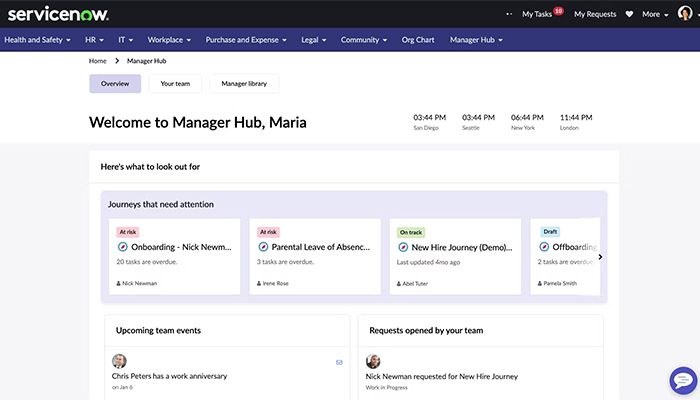Click 'Requests opened by your team' heading
Image resolution: width=700 pixels, height=400 pixels.
pyautogui.click(x=426, y=330)
